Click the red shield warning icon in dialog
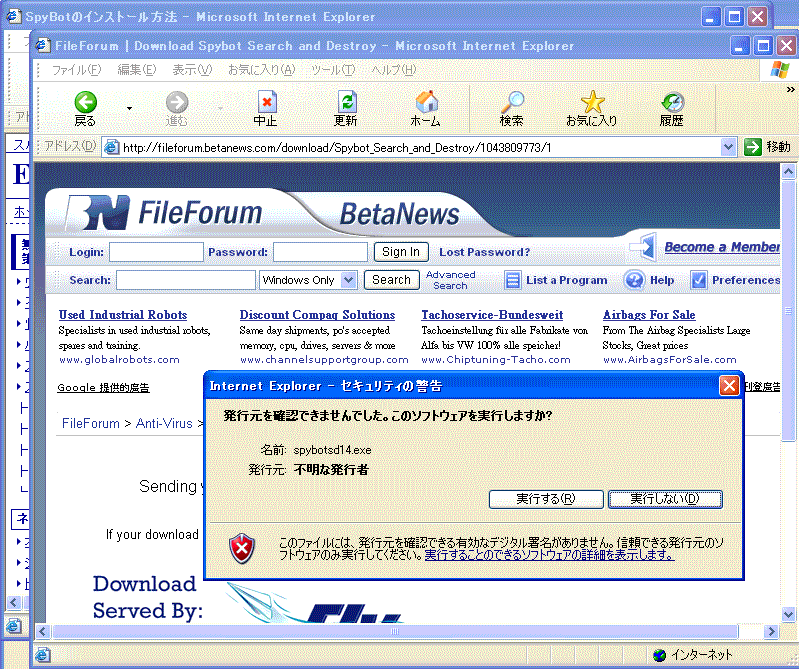Viewport: 799px width, 669px height. [x=242, y=549]
